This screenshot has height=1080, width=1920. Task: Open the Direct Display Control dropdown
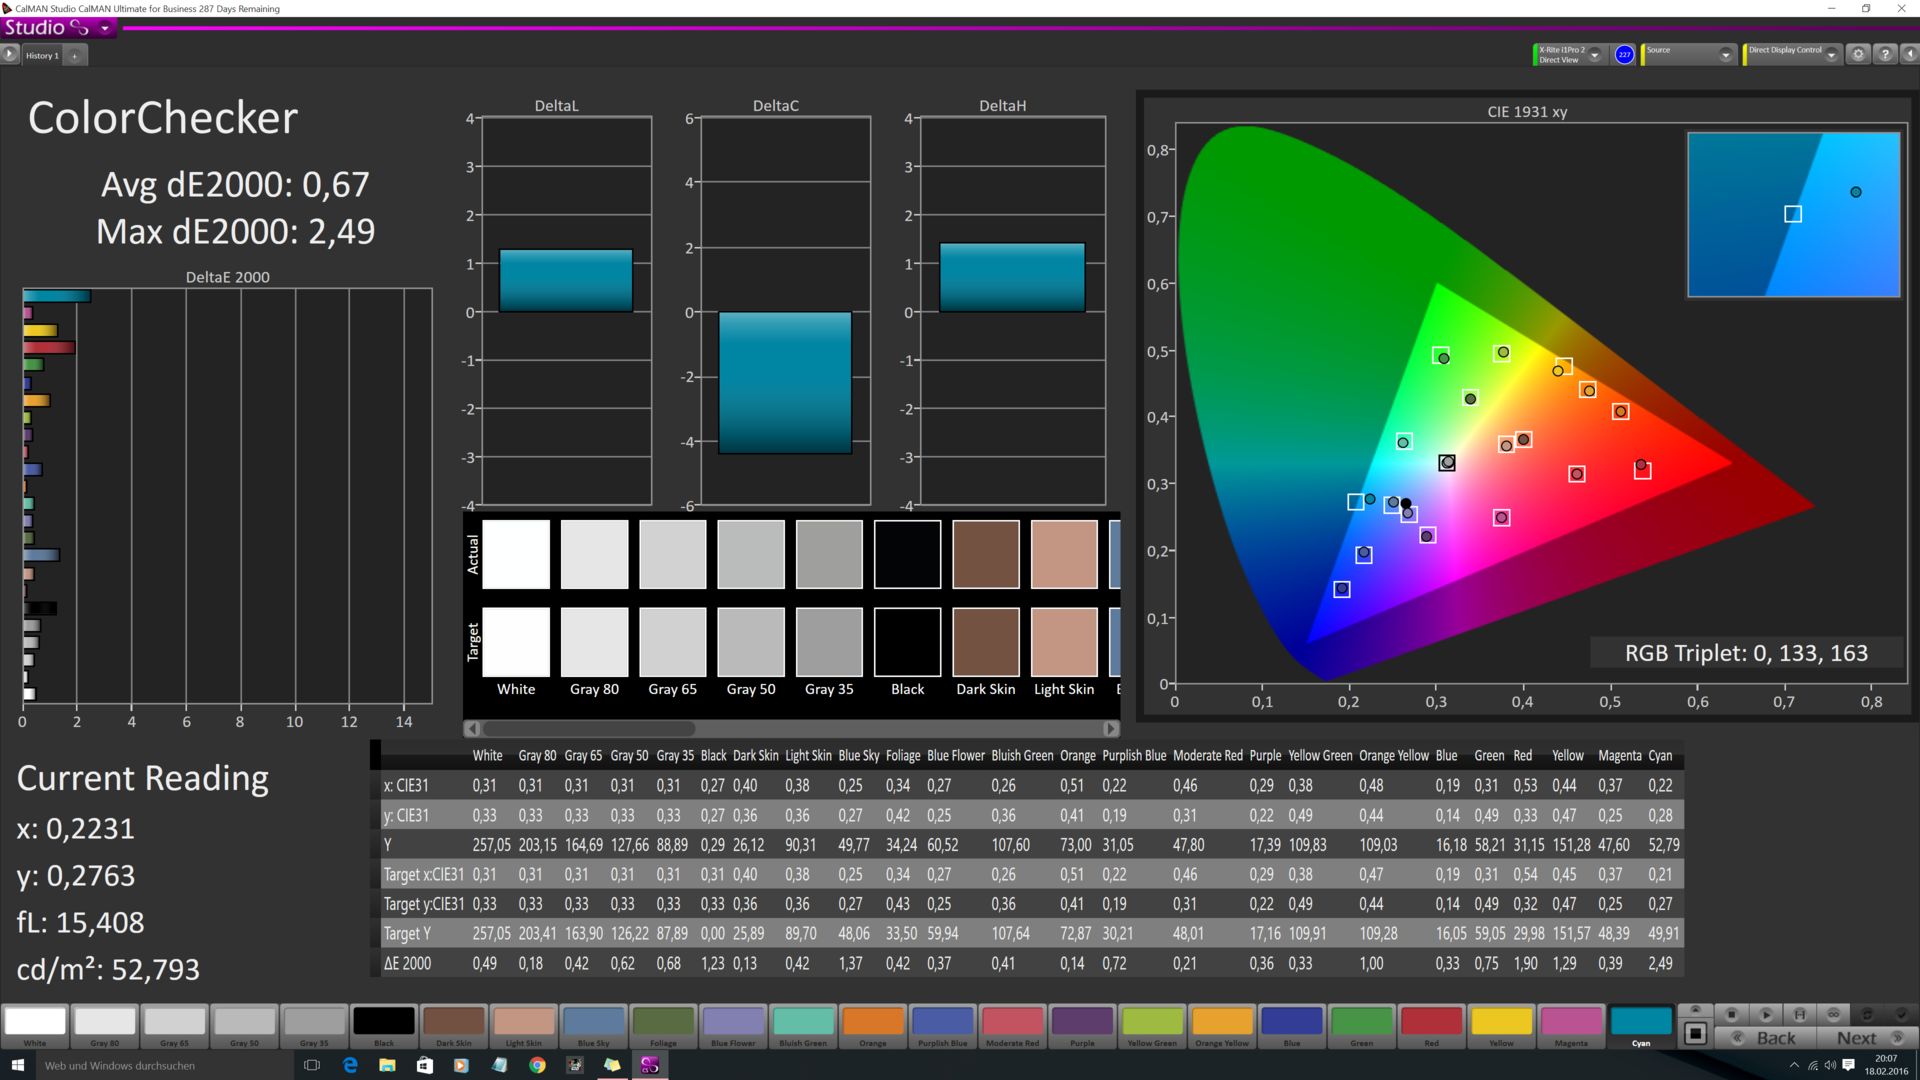pos(1831,55)
